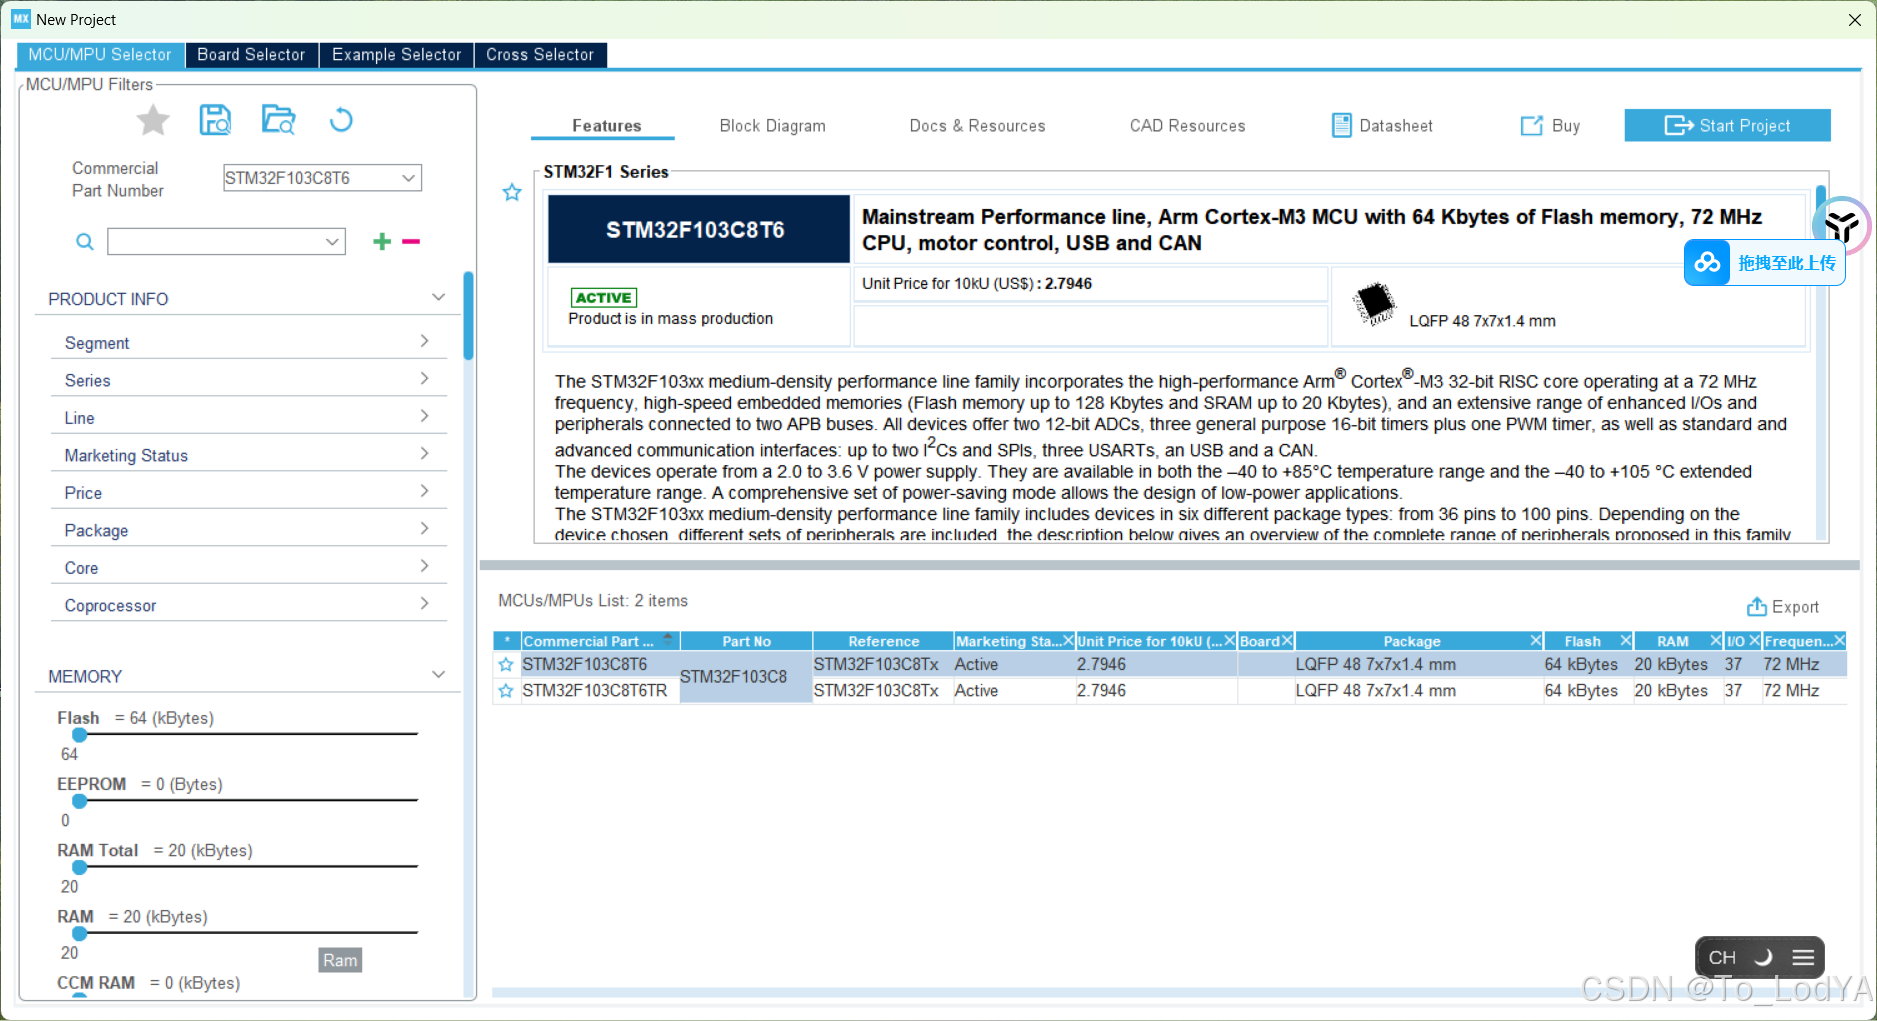
Task: Click the Reference column header
Action: point(883,641)
